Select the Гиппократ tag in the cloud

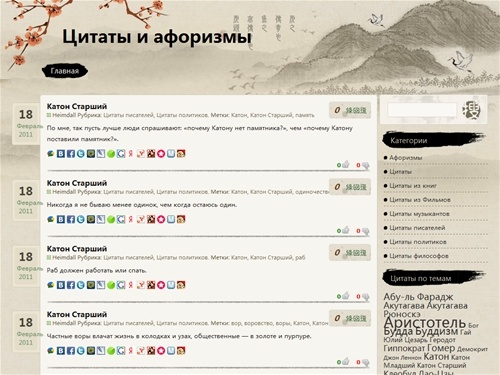[x=404, y=348]
